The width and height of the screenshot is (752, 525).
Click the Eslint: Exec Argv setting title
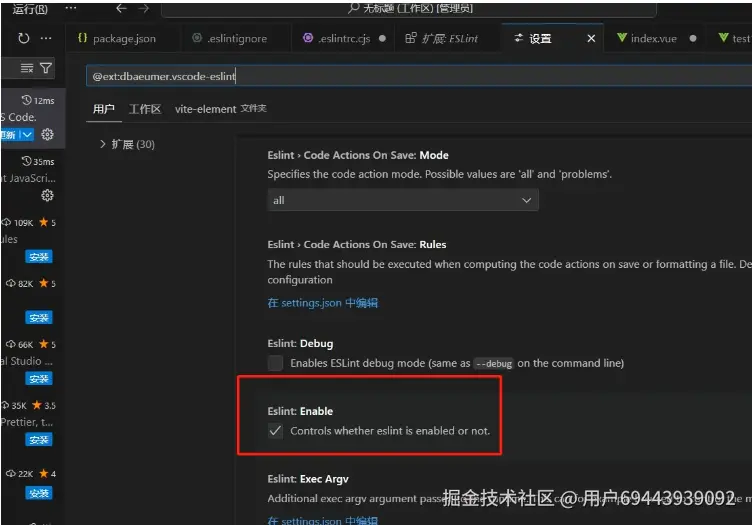point(308,479)
